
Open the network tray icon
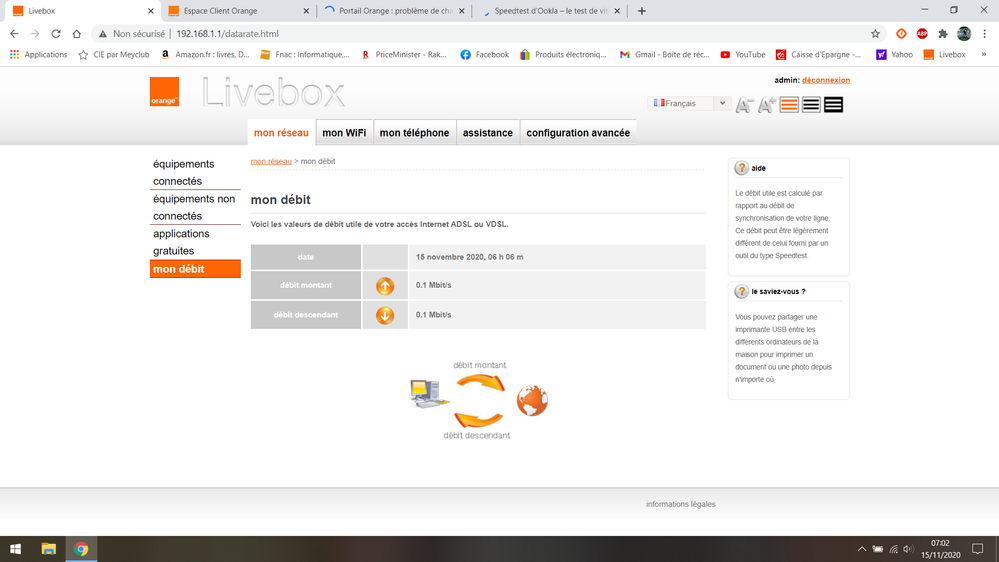893,549
